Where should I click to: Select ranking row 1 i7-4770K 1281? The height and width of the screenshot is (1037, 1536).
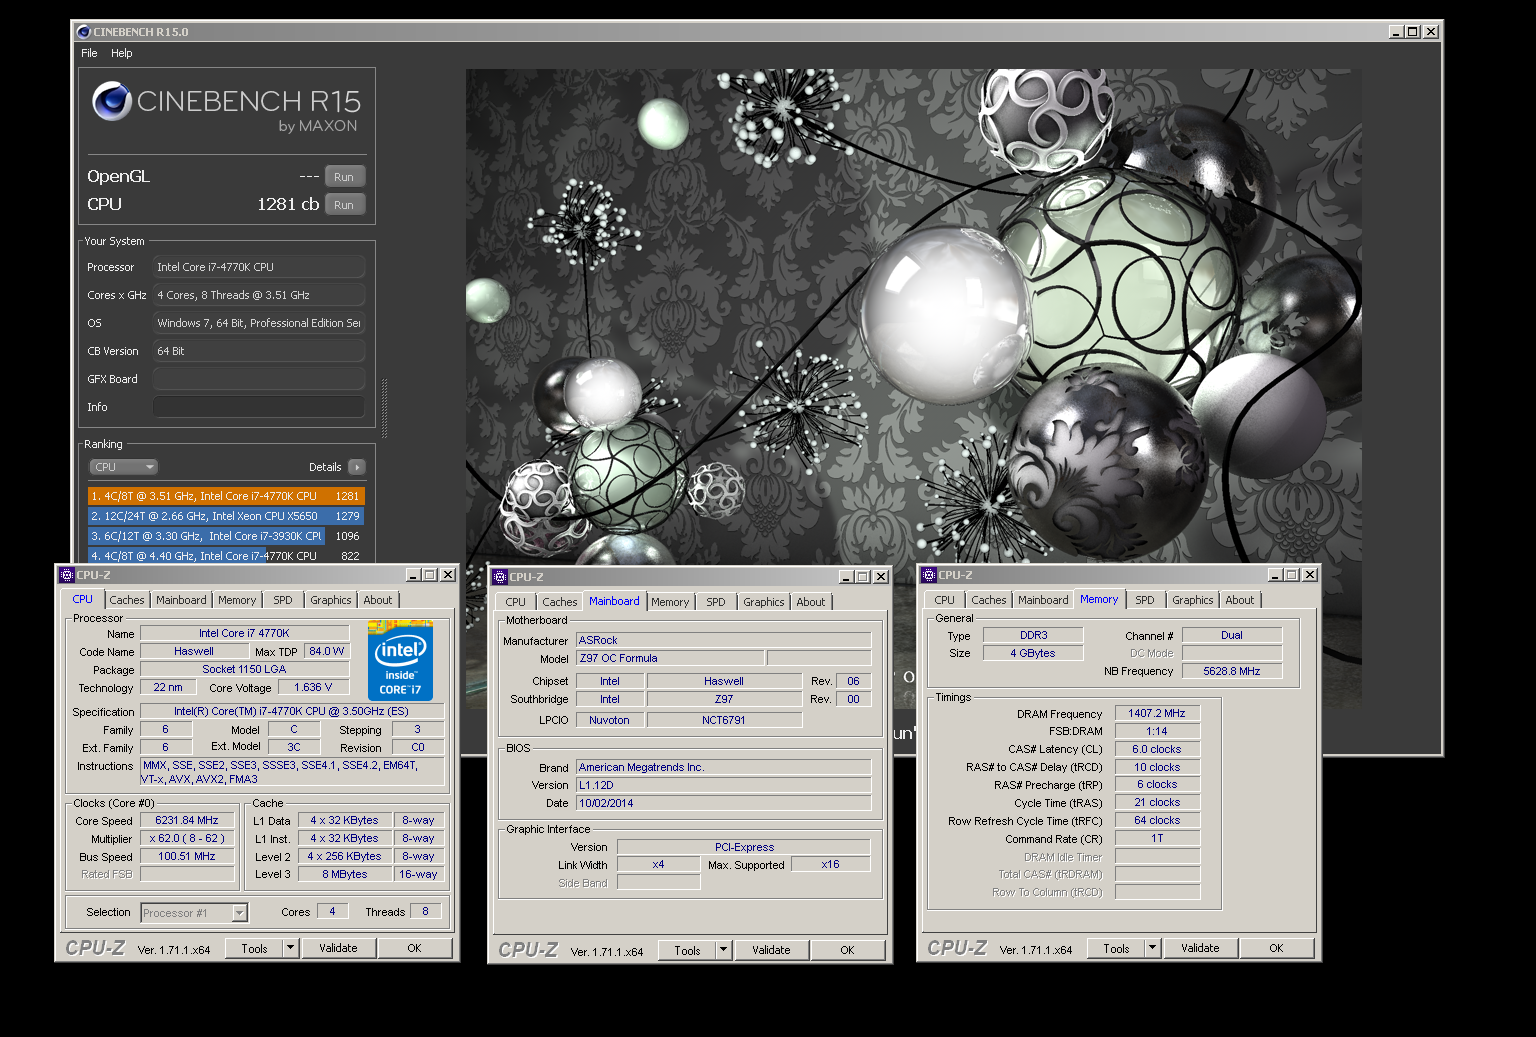pyautogui.click(x=226, y=496)
